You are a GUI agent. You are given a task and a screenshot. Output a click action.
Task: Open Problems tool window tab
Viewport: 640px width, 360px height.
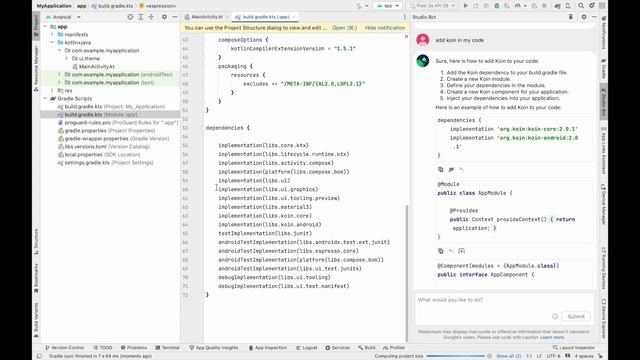tap(133, 348)
